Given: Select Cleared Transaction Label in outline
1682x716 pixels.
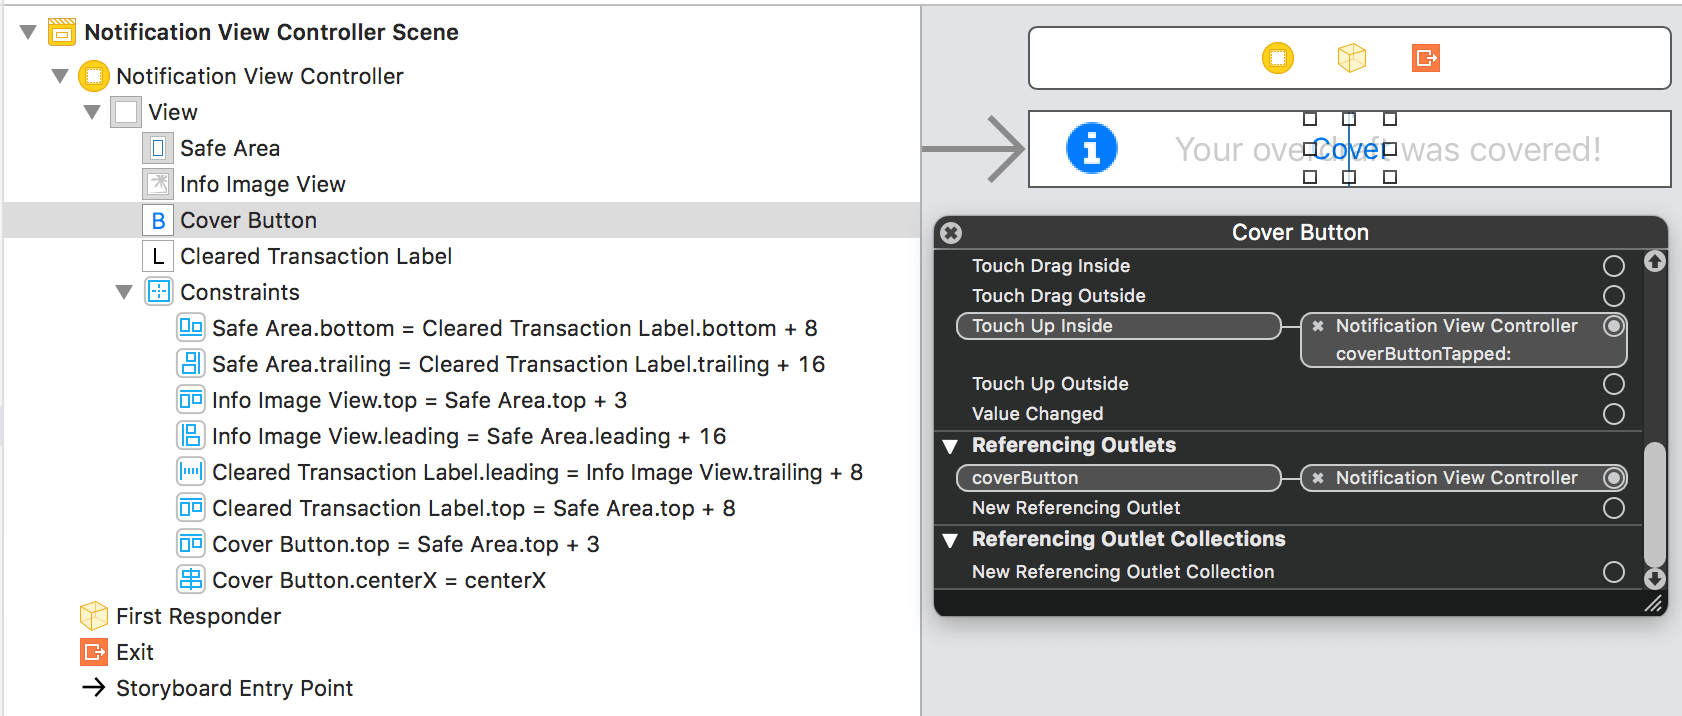Looking at the screenshot, I should [315, 256].
